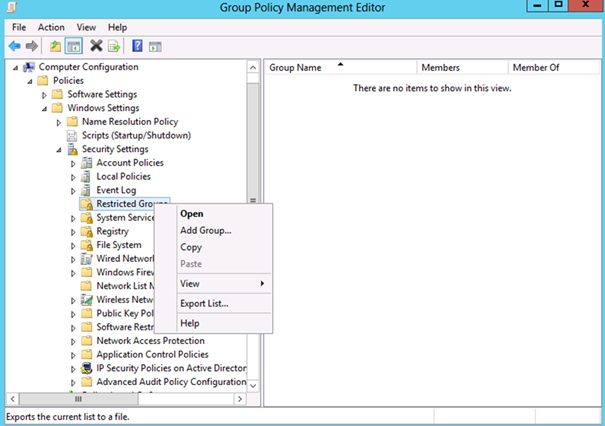
Task: Toggle Show/Hide Console Tree toolbar icon
Action: click(74, 46)
